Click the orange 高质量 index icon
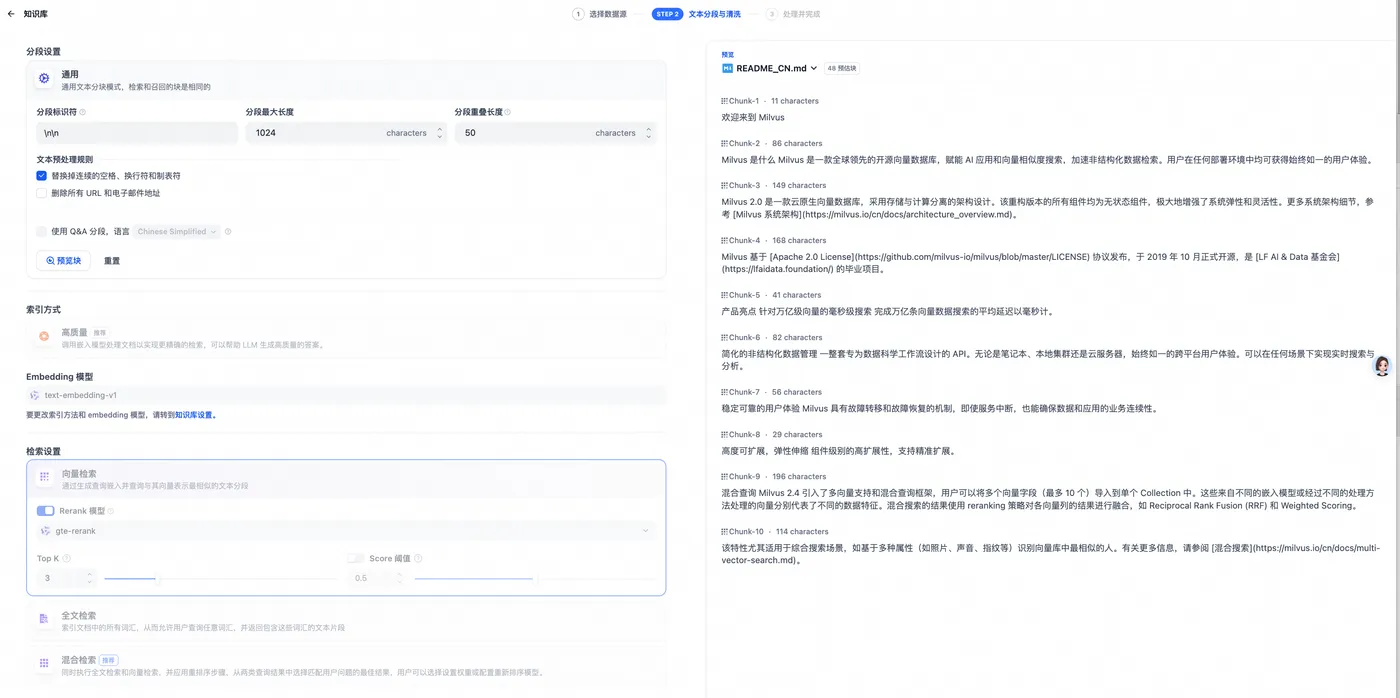1400x698 pixels. coord(44,336)
